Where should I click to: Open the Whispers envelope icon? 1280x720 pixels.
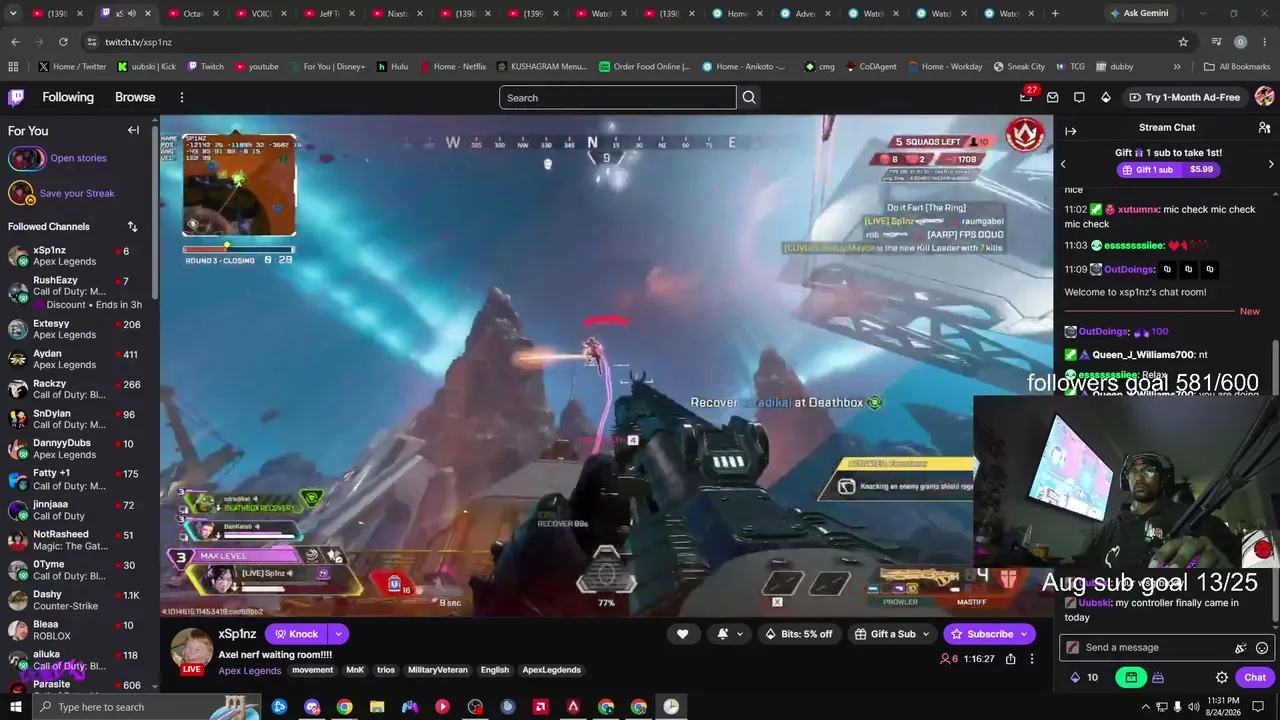[1052, 97]
